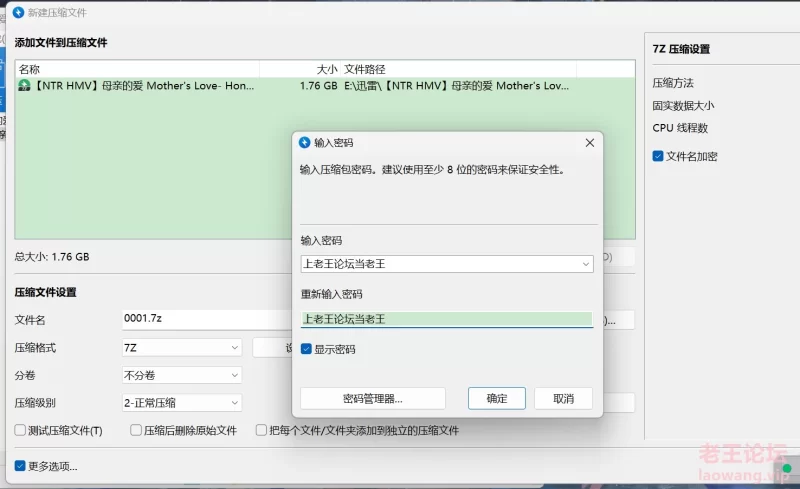
Task: Click the CPU 线程数 setting label
Action: click(x=680, y=128)
